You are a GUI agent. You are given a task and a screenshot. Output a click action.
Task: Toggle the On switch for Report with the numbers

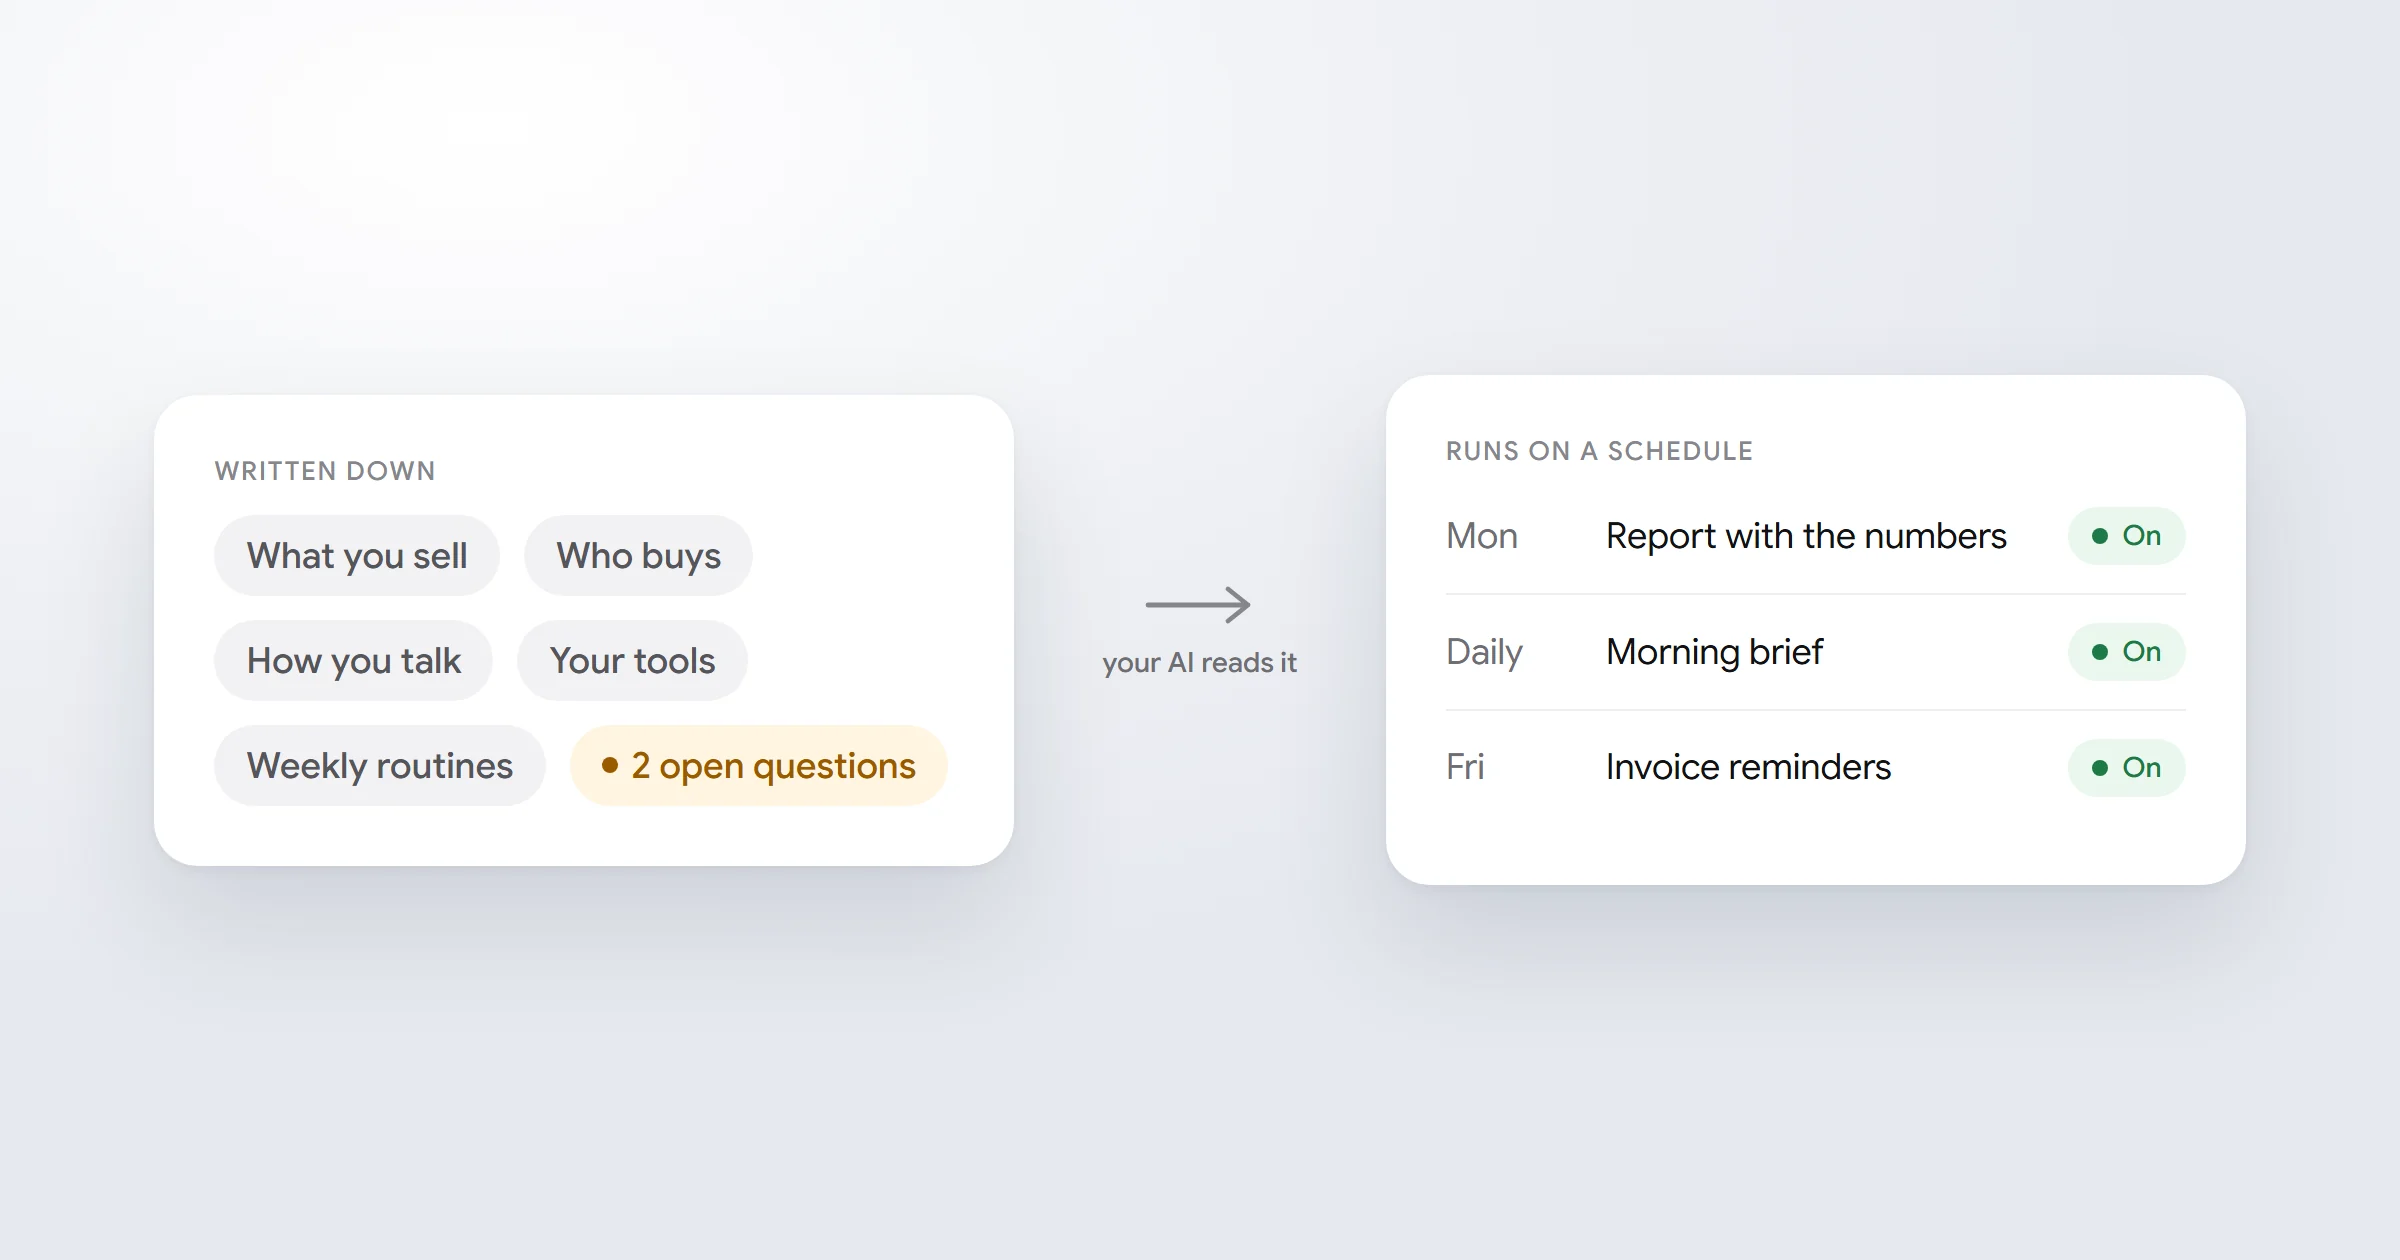[x=2126, y=536]
